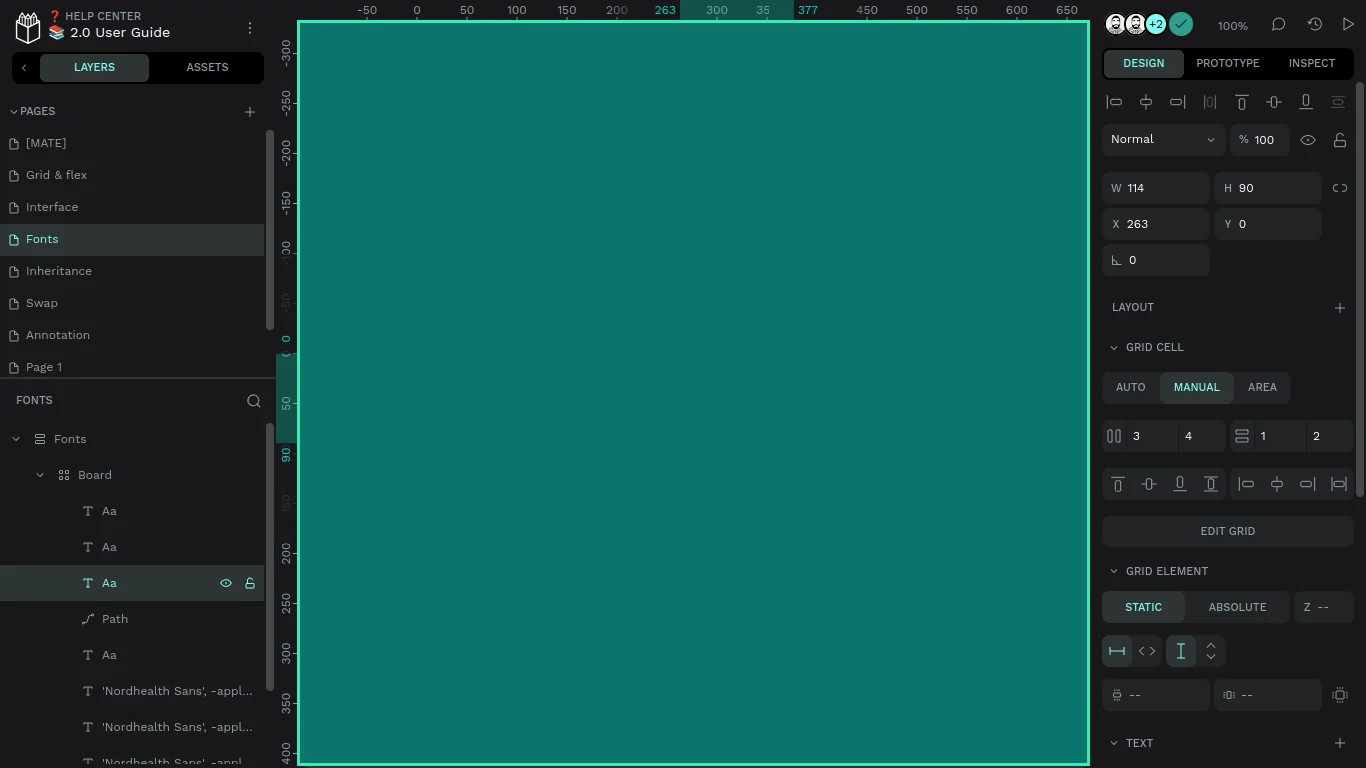This screenshot has height=768, width=1366.
Task: Open version history clock icon
Action: pyautogui.click(x=1314, y=25)
